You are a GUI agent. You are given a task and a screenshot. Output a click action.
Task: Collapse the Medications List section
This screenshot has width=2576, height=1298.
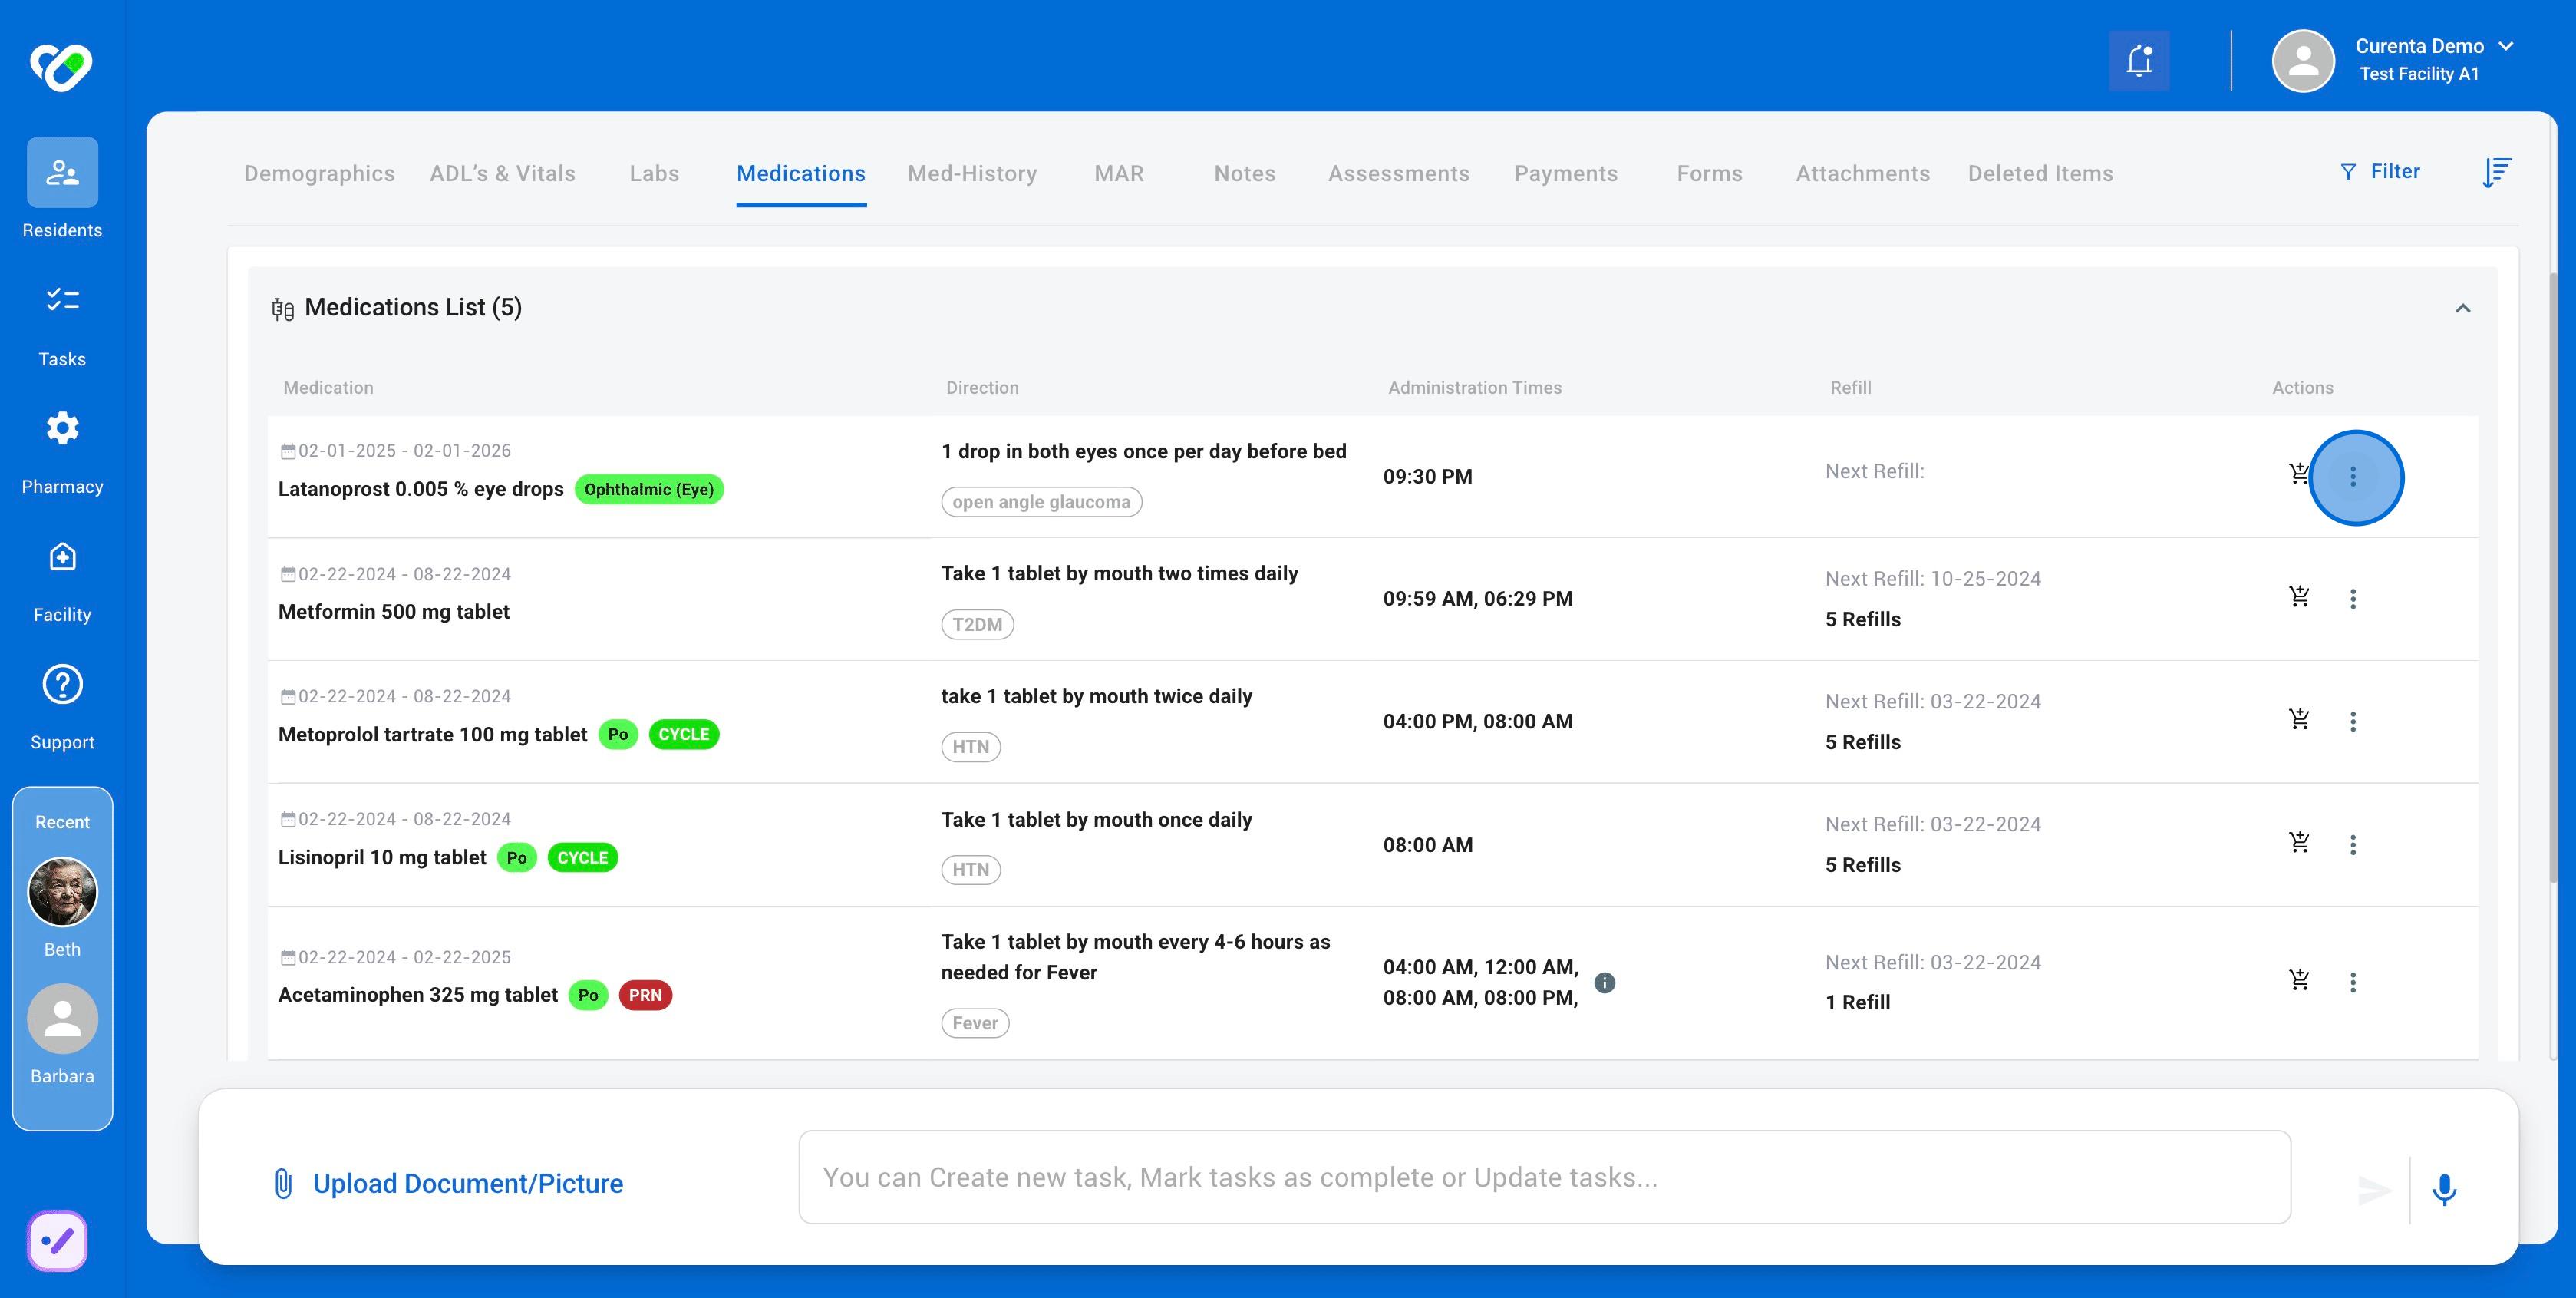[2463, 308]
